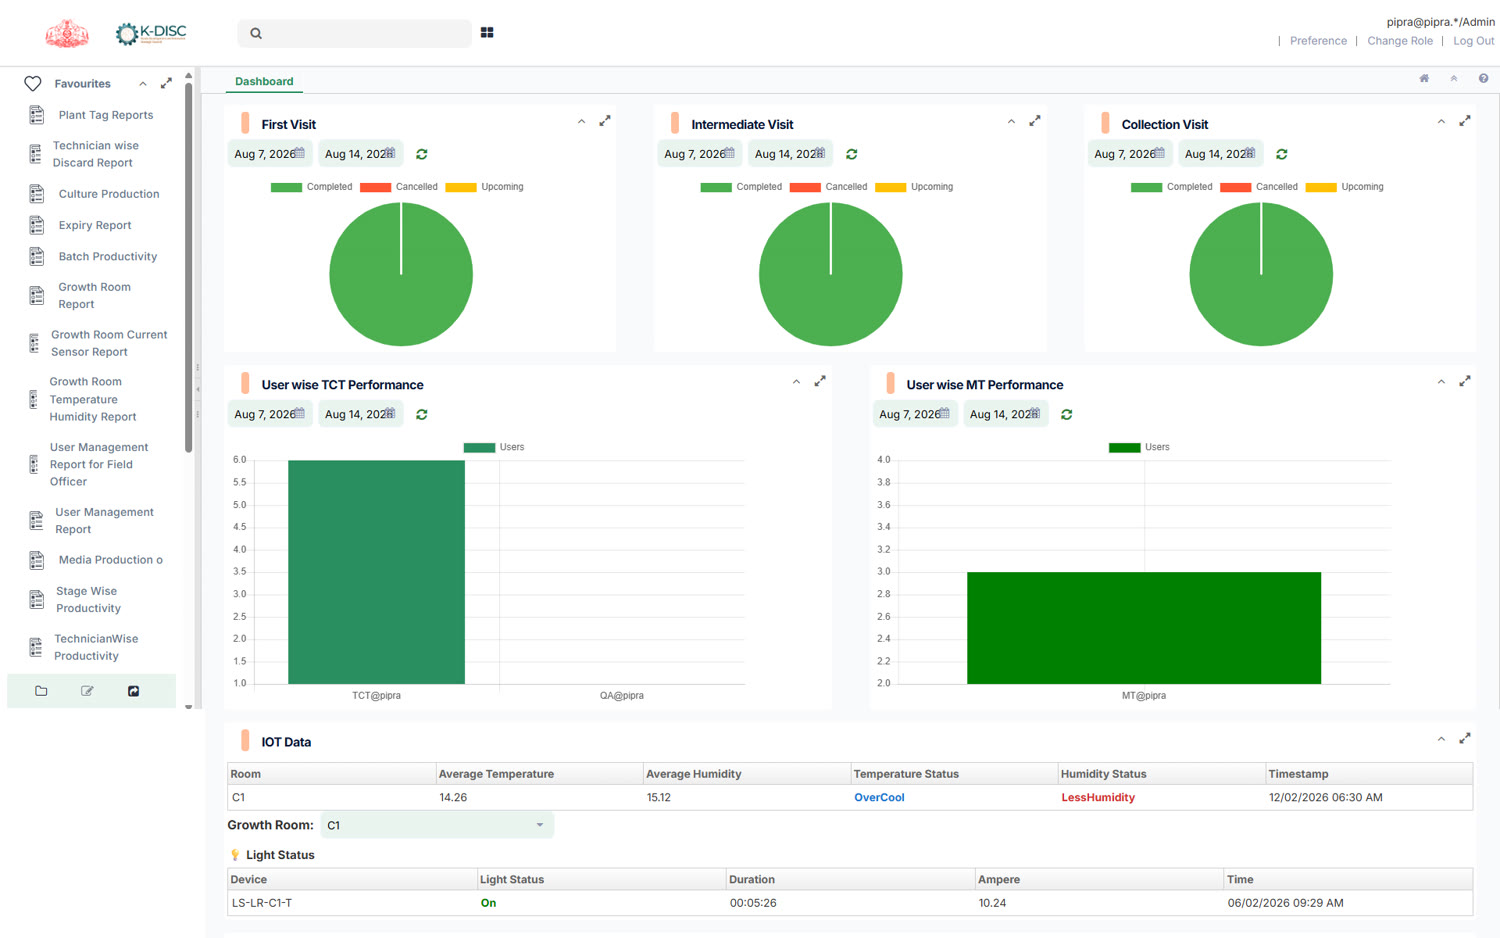The height and width of the screenshot is (938, 1500).
Task: Expand the Favourites sidebar panel
Action: (166, 83)
